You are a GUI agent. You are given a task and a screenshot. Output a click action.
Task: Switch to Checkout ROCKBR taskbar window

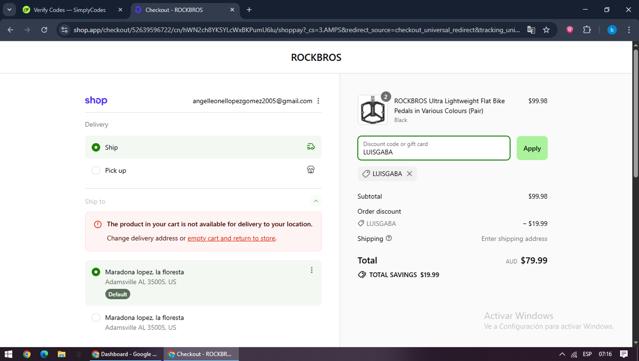(x=201, y=354)
